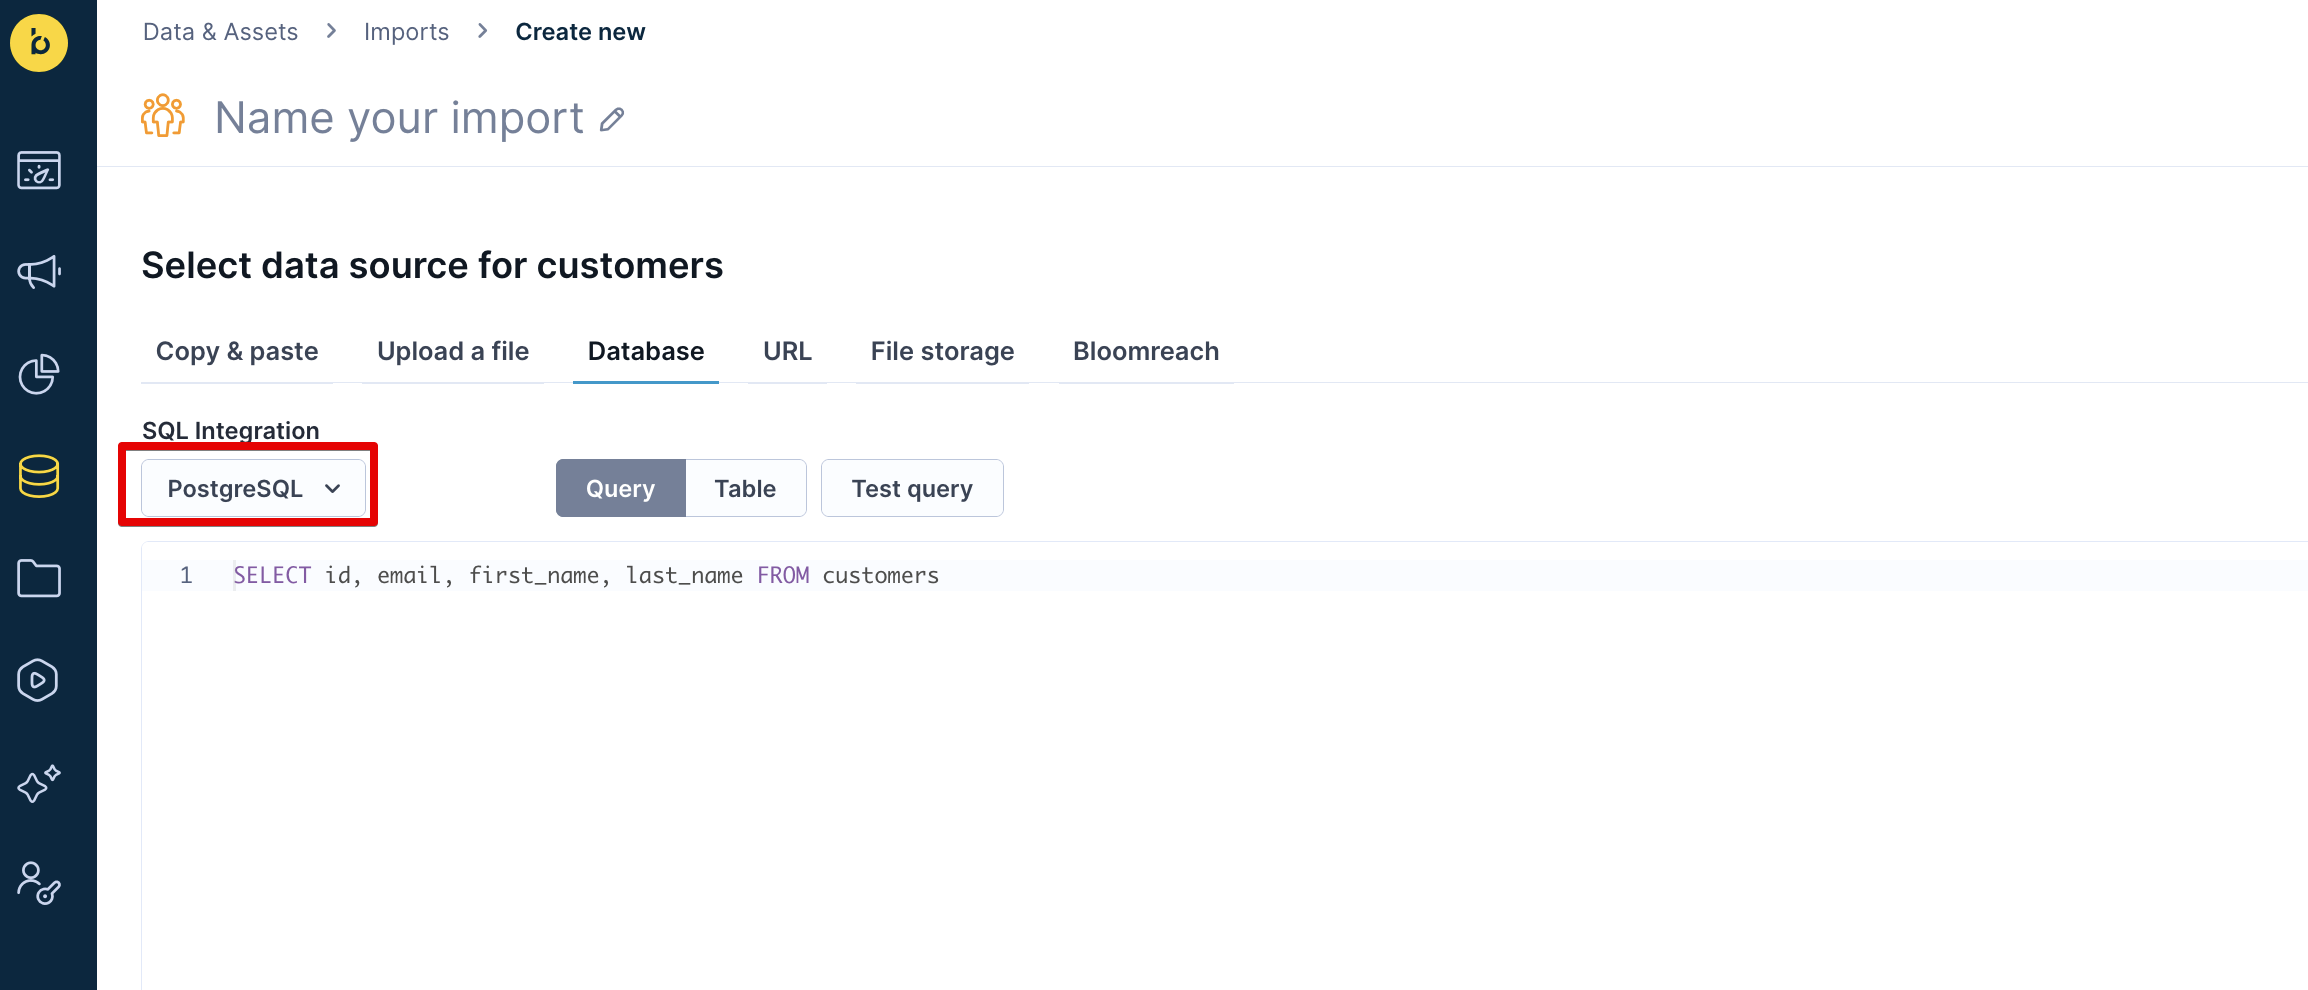Click the Create new breadcrumb
This screenshot has width=2308, height=990.
tap(580, 32)
